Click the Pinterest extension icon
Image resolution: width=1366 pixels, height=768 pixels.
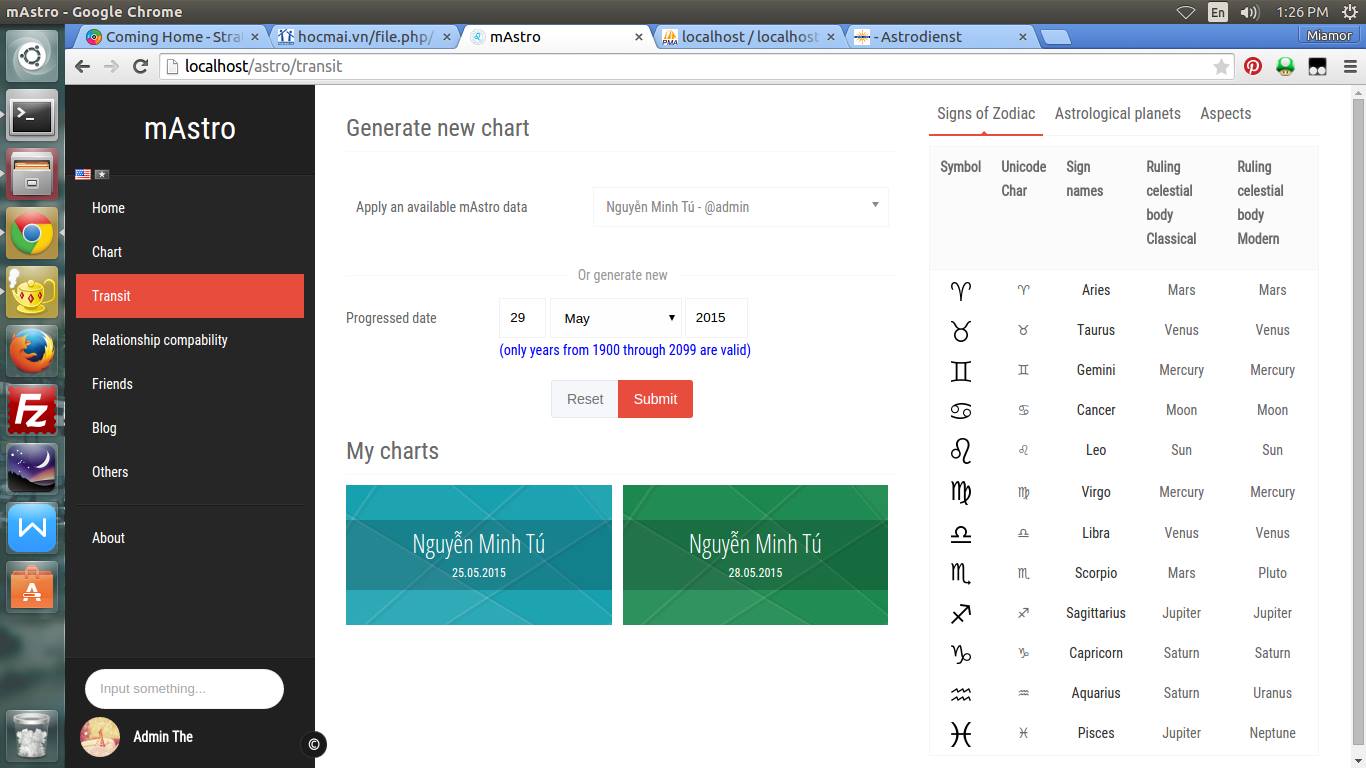click(1253, 66)
